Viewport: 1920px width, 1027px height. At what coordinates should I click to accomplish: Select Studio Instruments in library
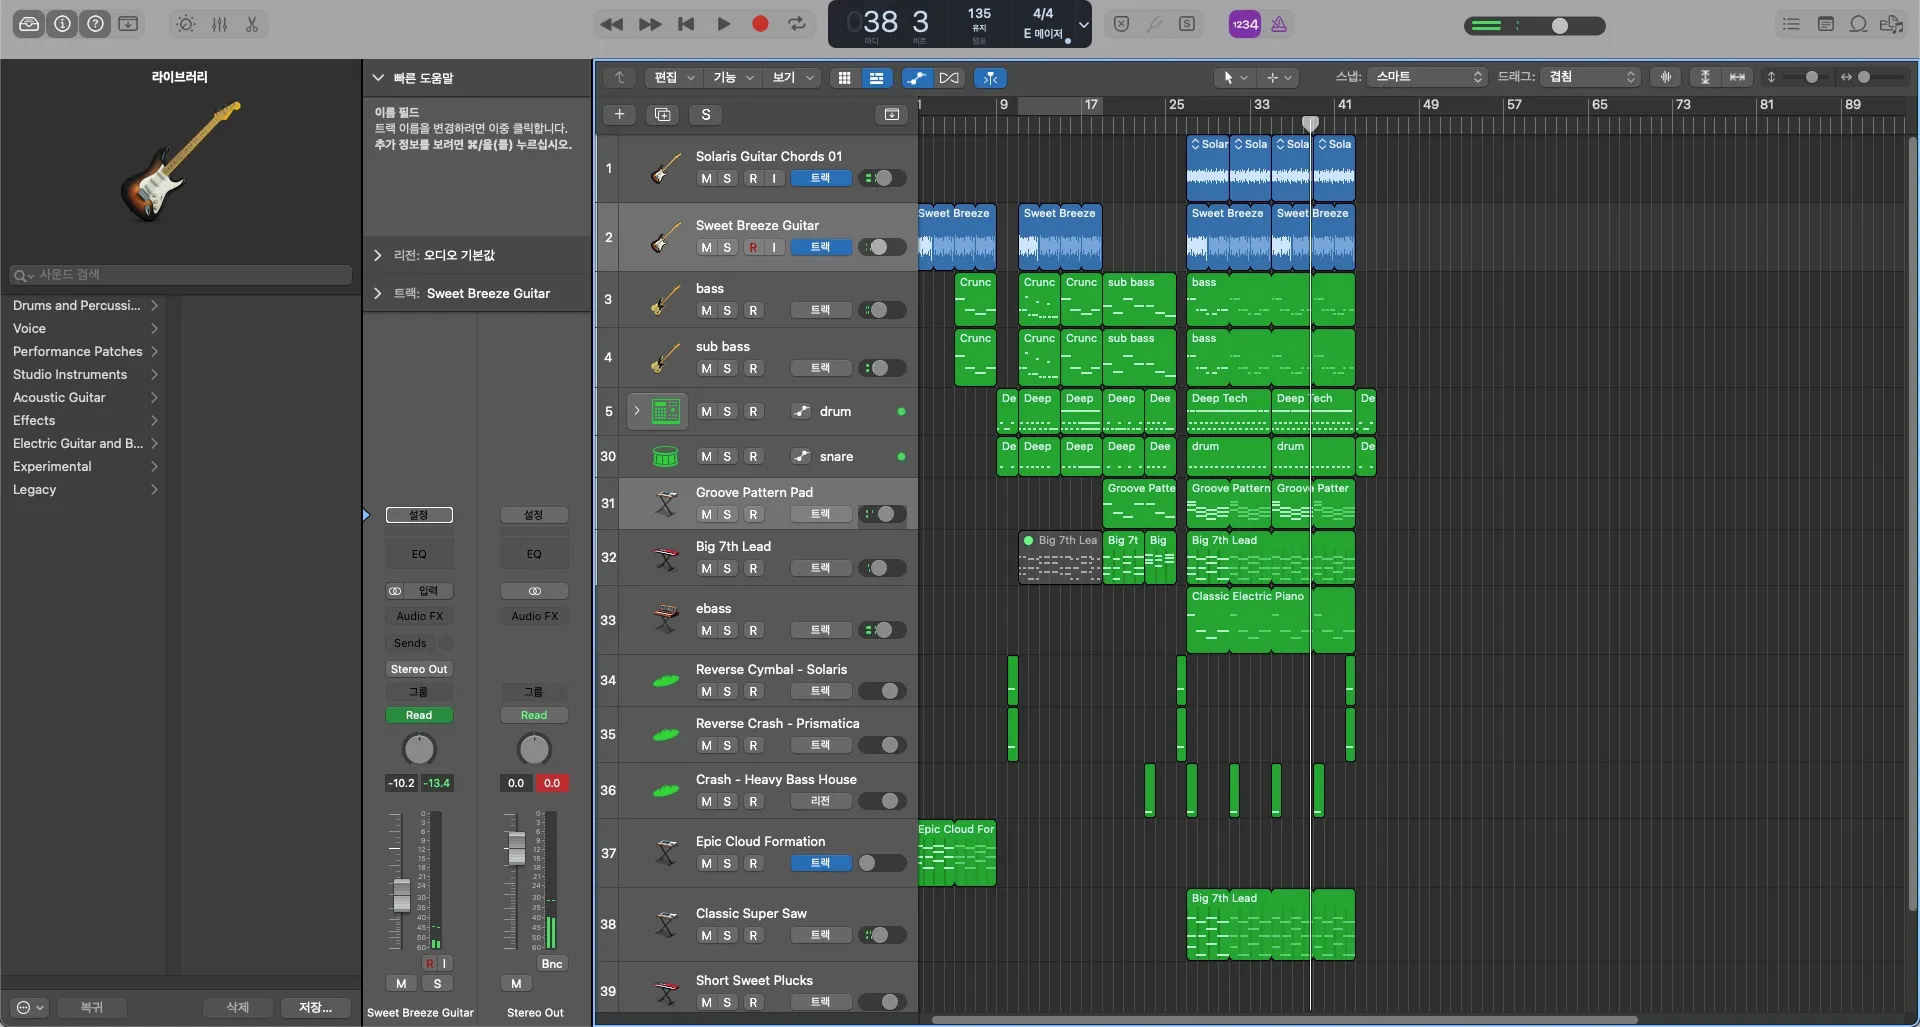tap(70, 374)
